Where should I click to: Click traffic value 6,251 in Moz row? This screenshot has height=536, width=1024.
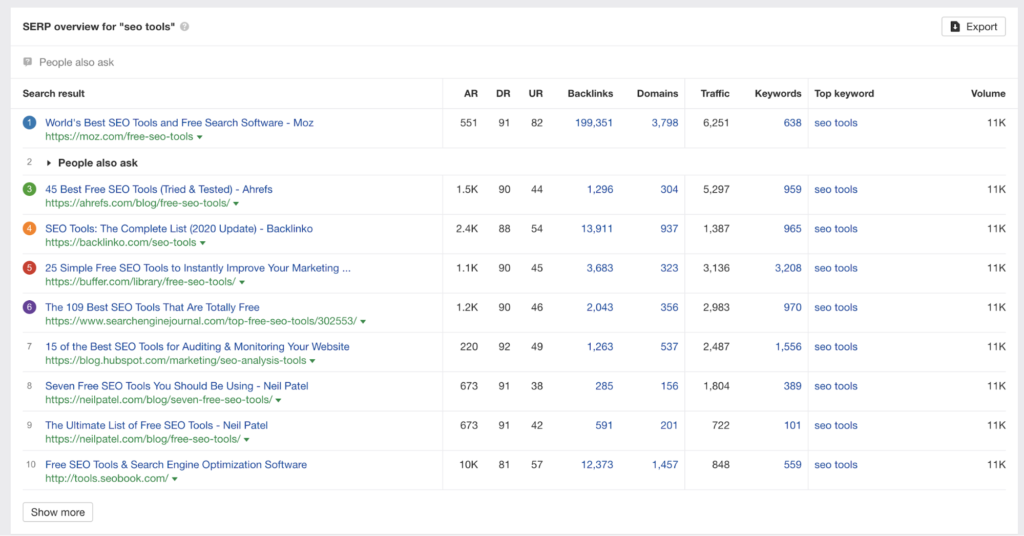pyautogui.click(x=716, y=123)
